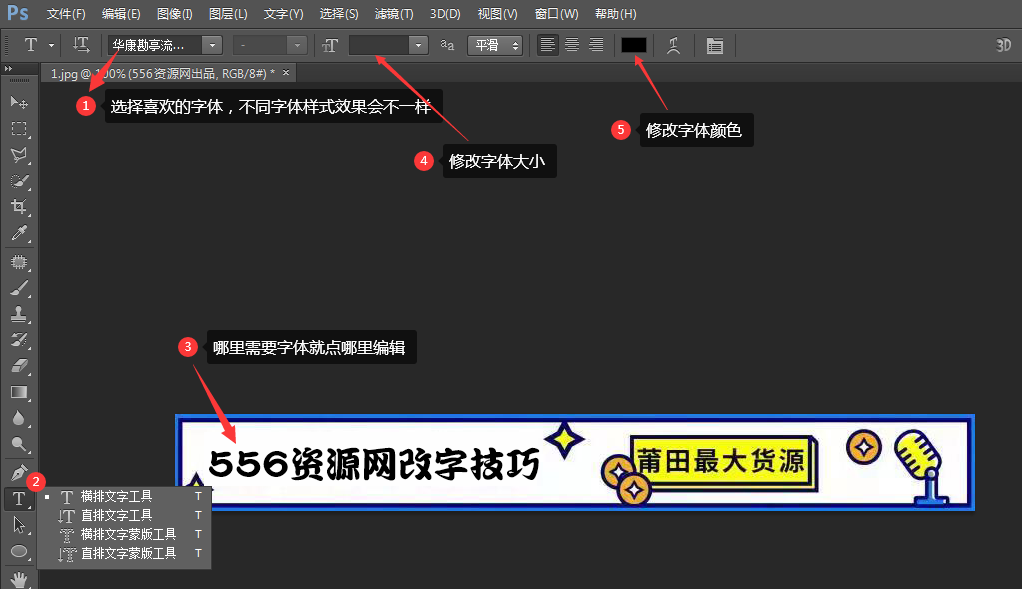Click the Create warped text icon
The width and height of the screenshot is (1022, 589).
674,45
